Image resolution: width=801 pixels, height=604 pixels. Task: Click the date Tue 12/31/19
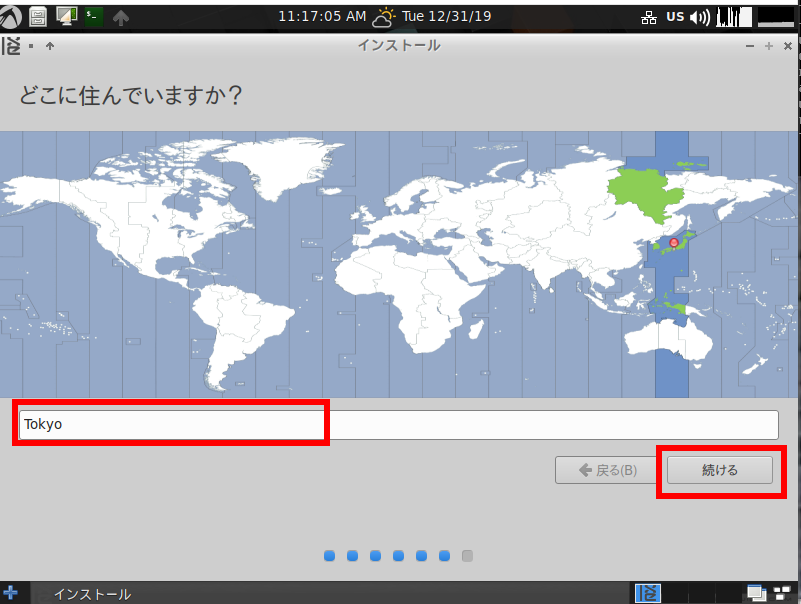pos(446,16)
